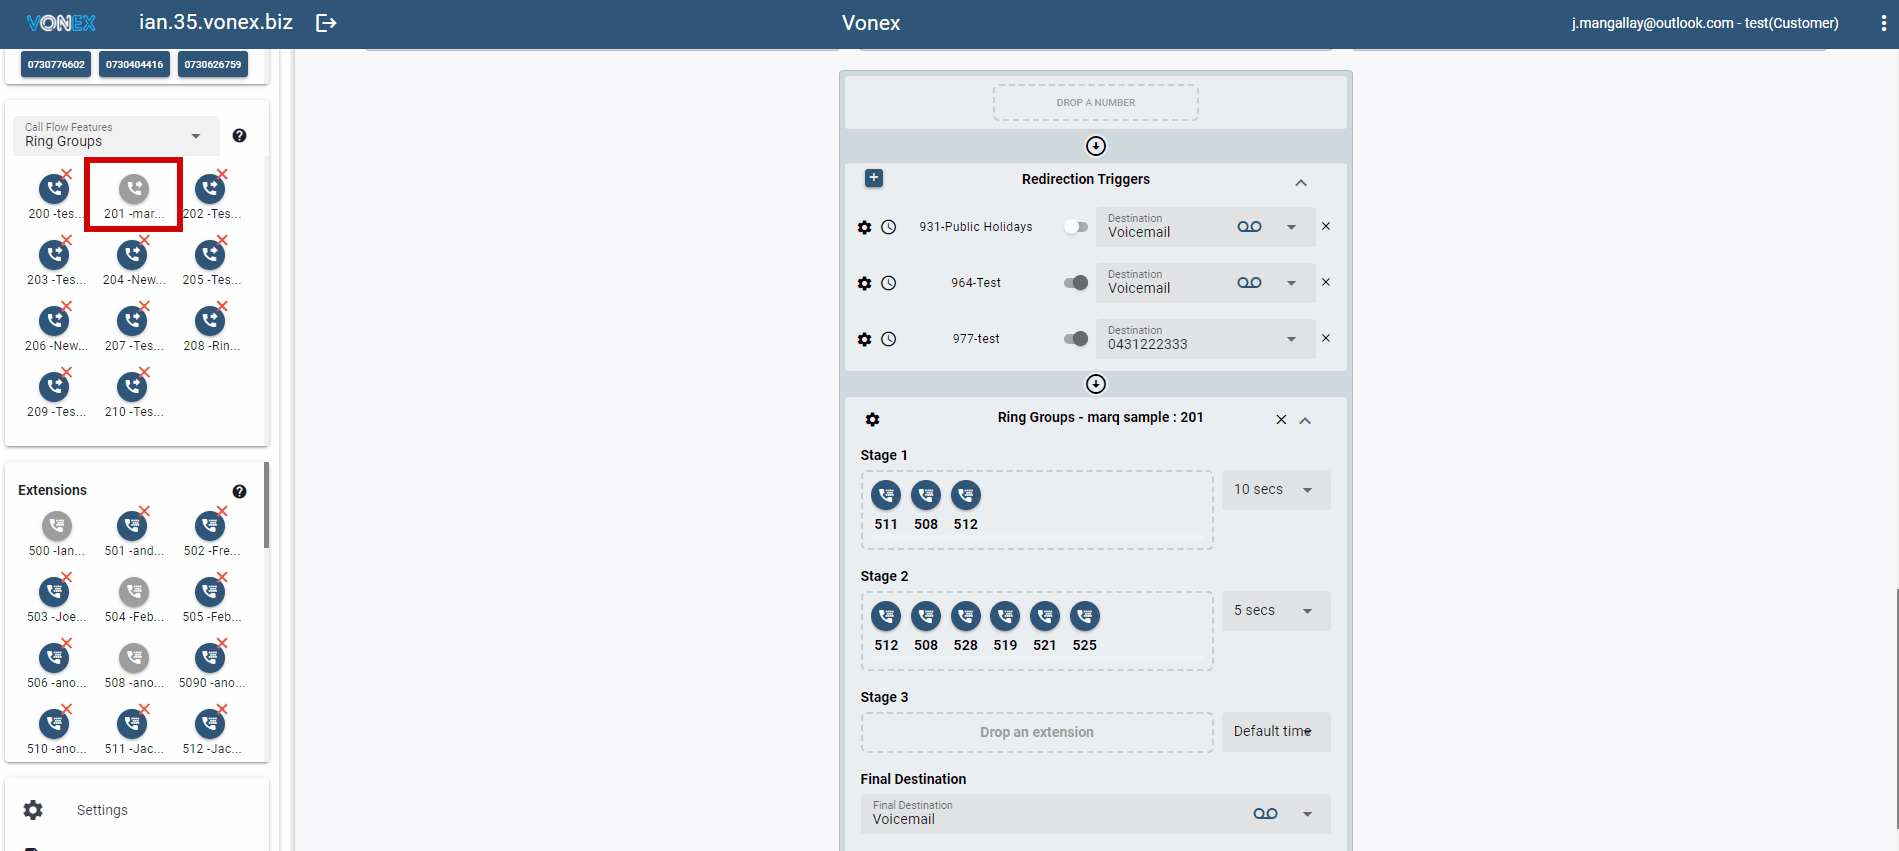The image size is (1899, 851).
Task: Toggle the 977-test trigger switch
Action: [1075, 339]
